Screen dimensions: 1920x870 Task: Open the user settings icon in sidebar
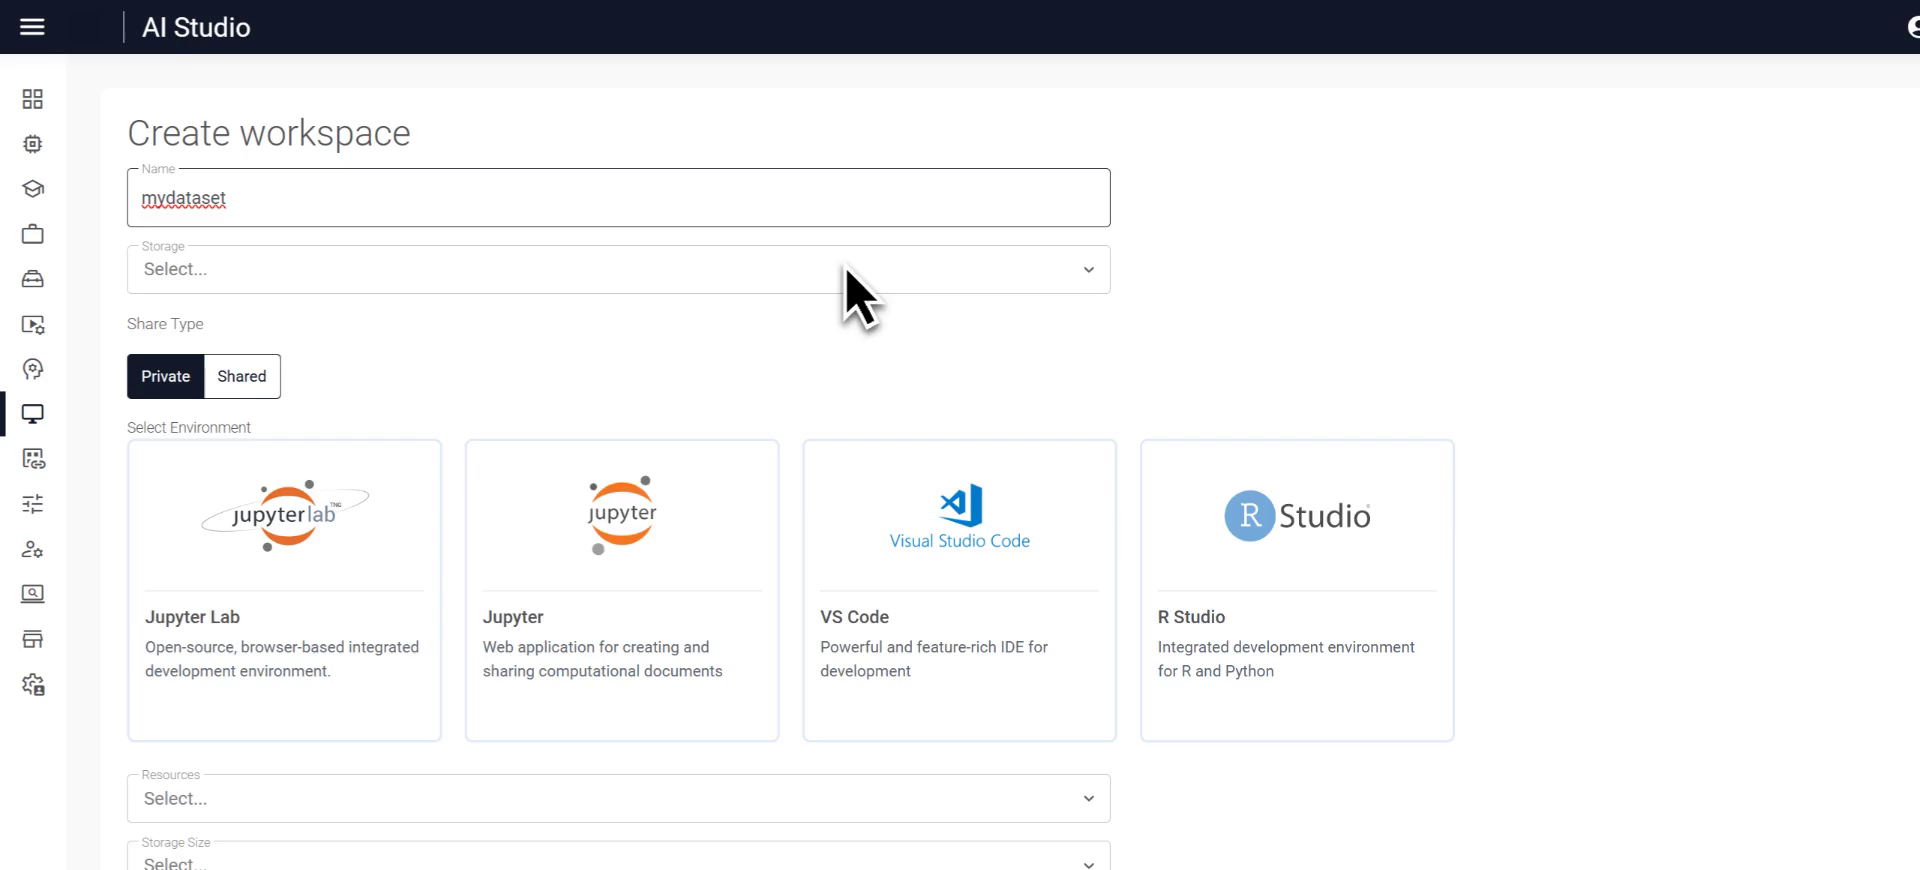click(x=32, y=549)
